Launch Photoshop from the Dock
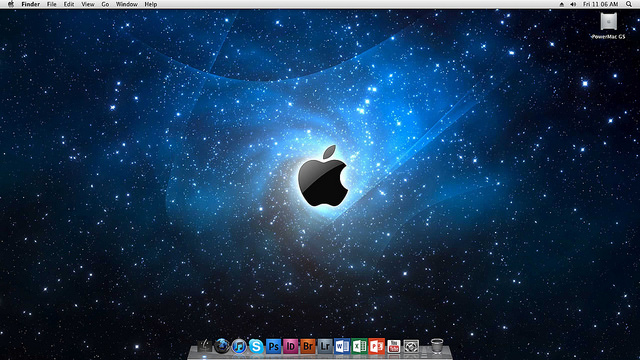 (273, 347)
